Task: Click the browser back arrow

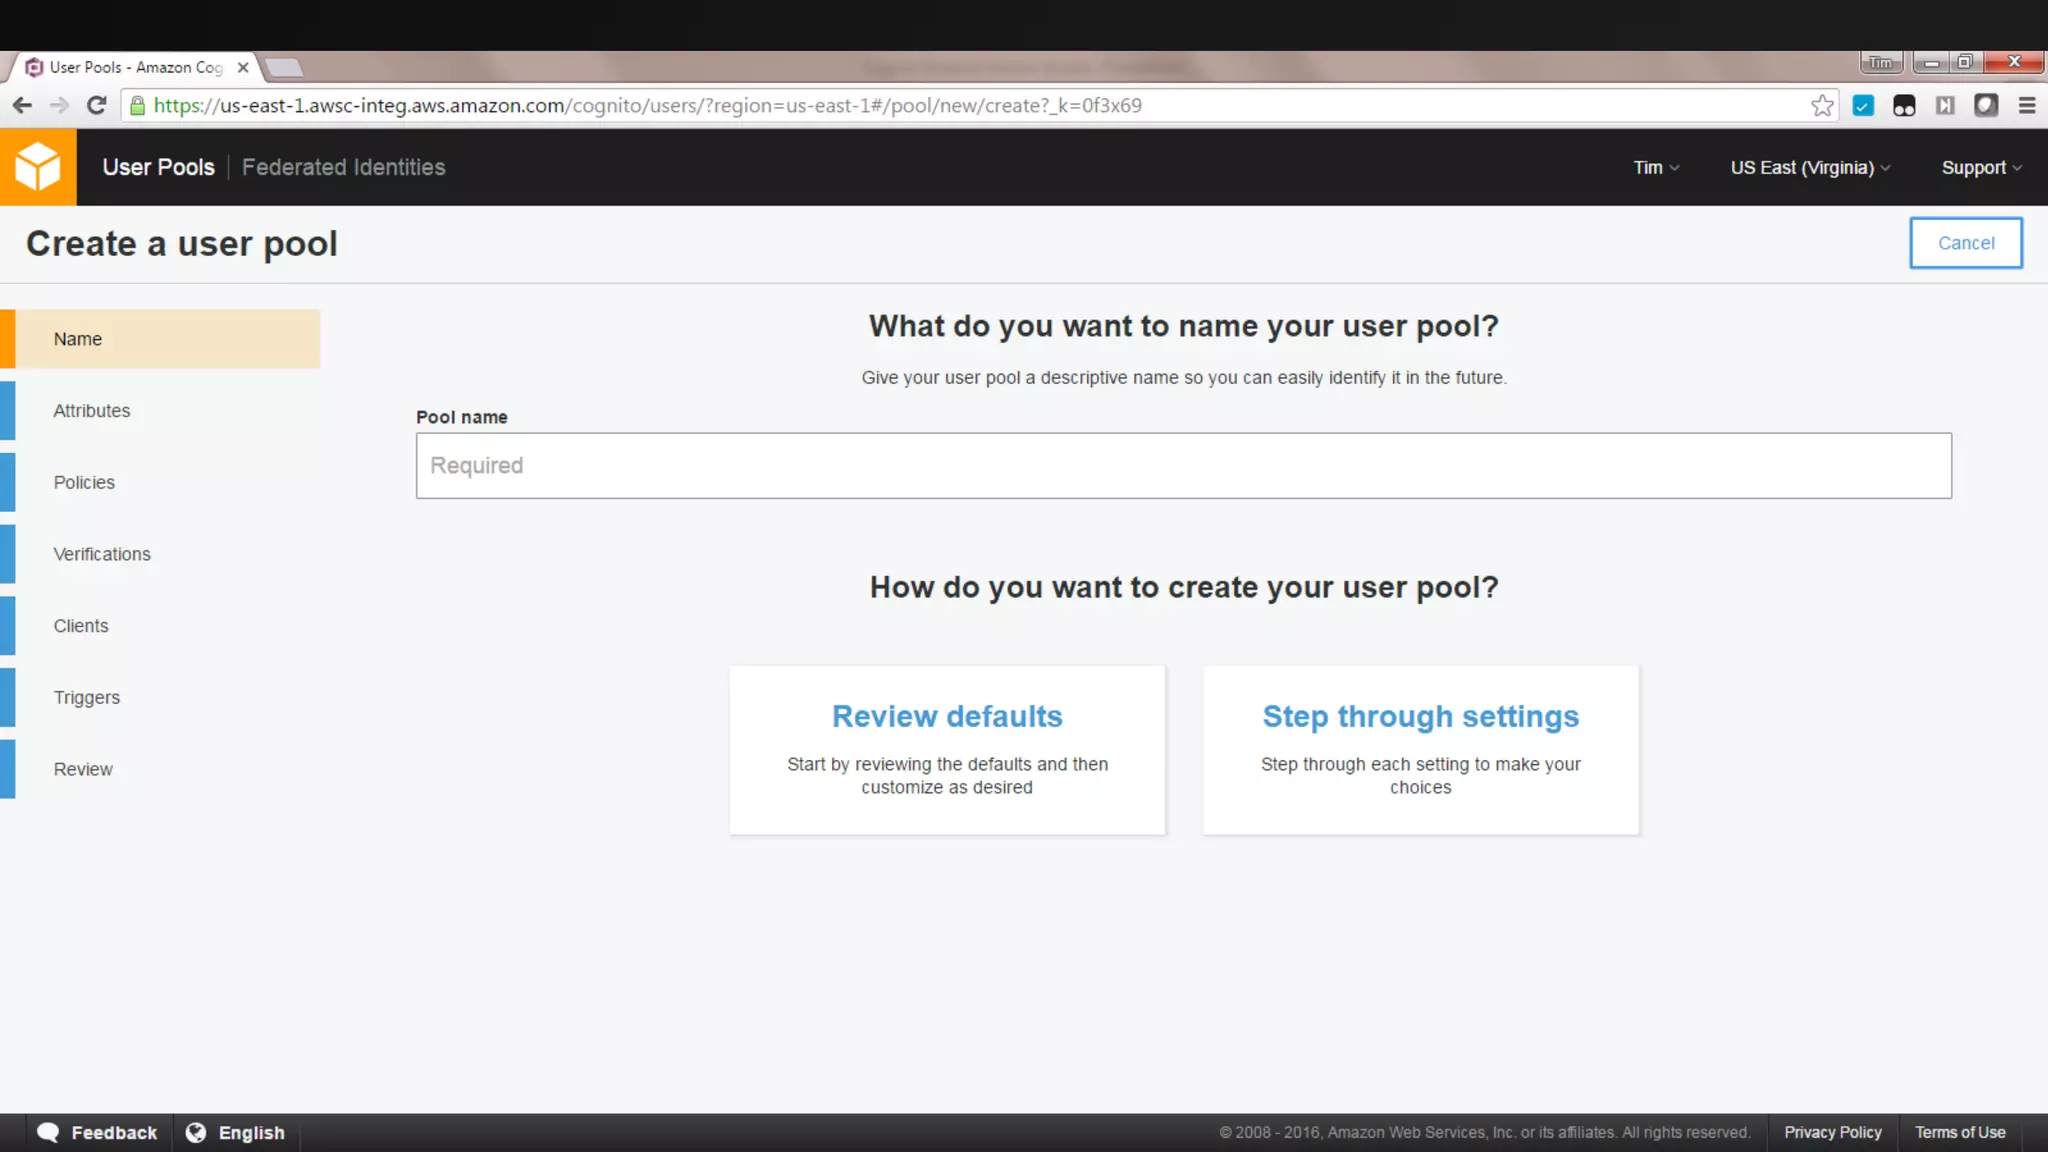Action: click(22, 106)
